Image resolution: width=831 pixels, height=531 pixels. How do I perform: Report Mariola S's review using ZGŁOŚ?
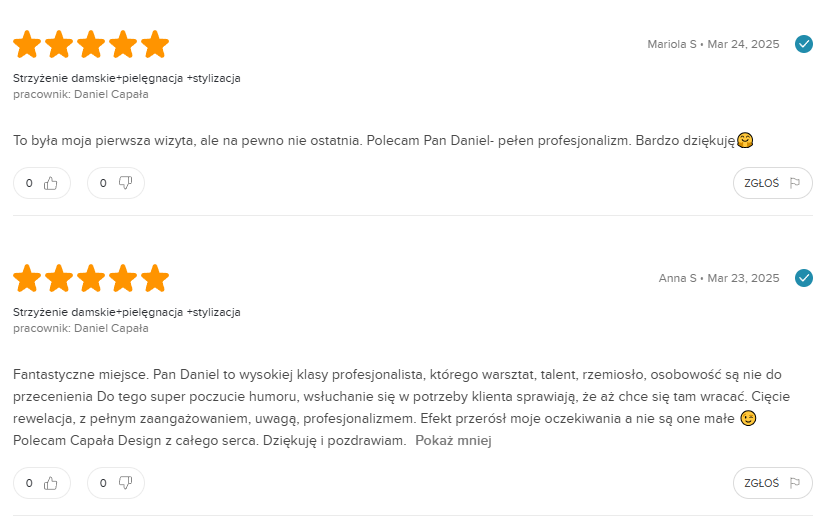tap(772, 183)
